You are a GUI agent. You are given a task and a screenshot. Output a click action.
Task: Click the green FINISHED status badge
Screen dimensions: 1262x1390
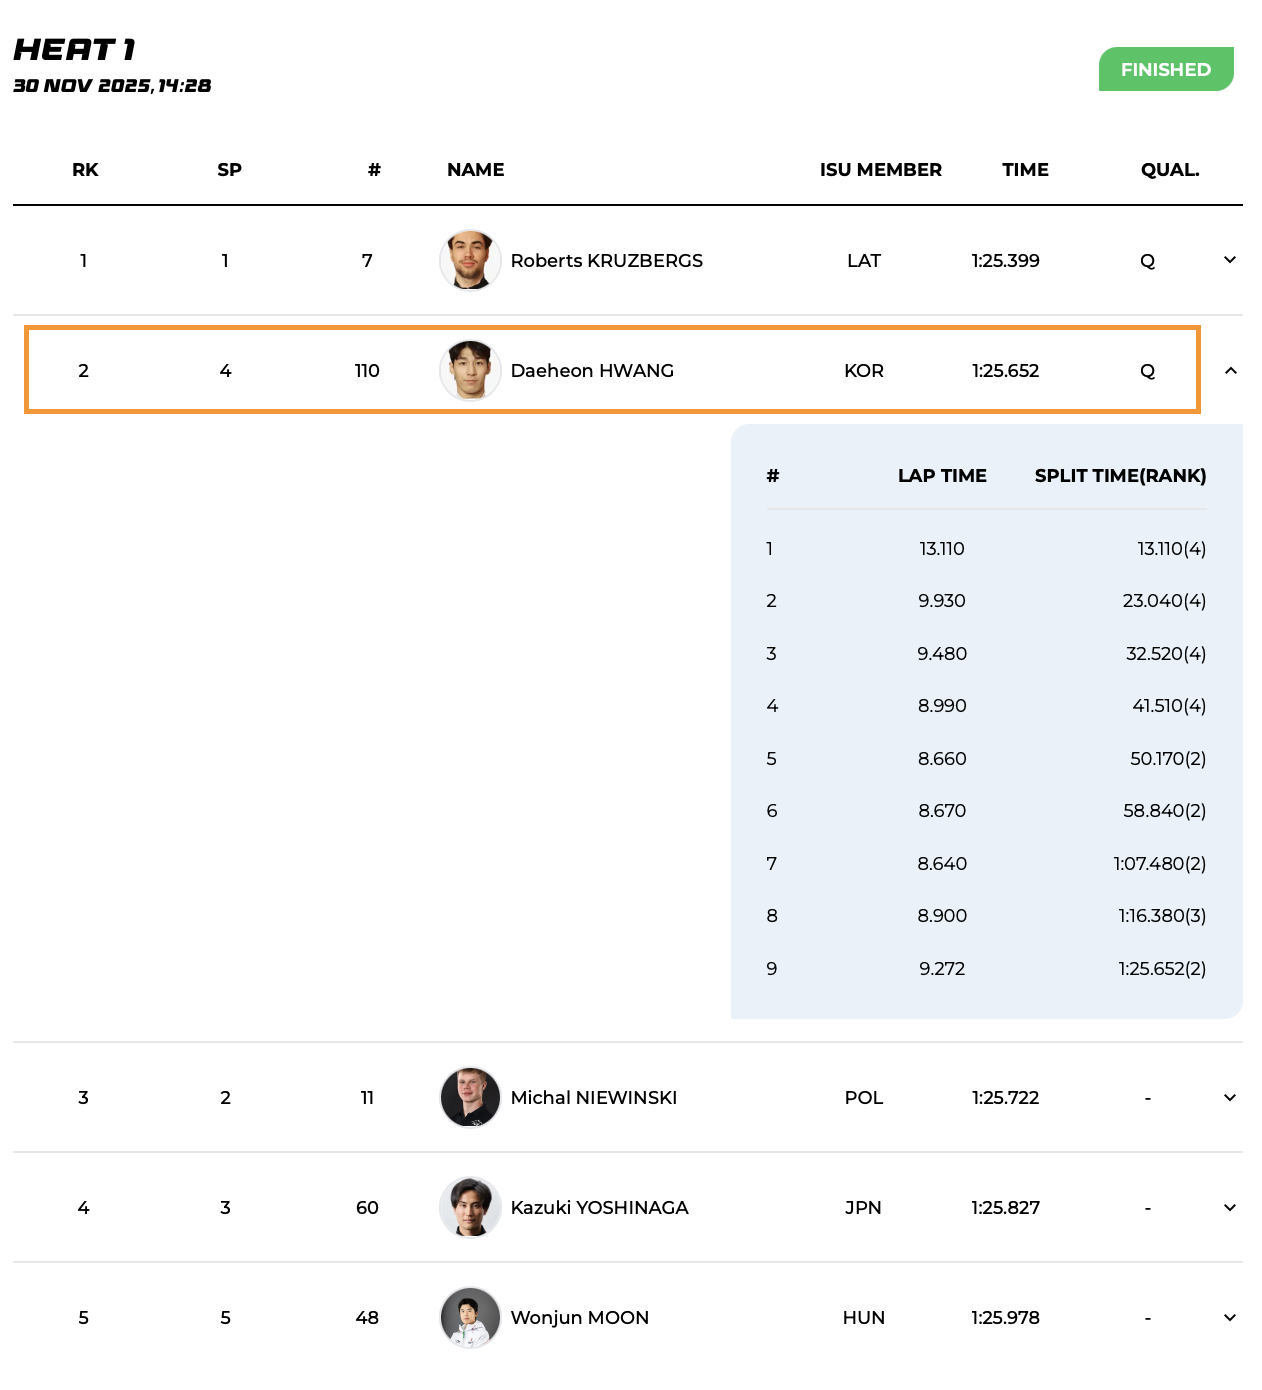click(x=1166, y=69)
